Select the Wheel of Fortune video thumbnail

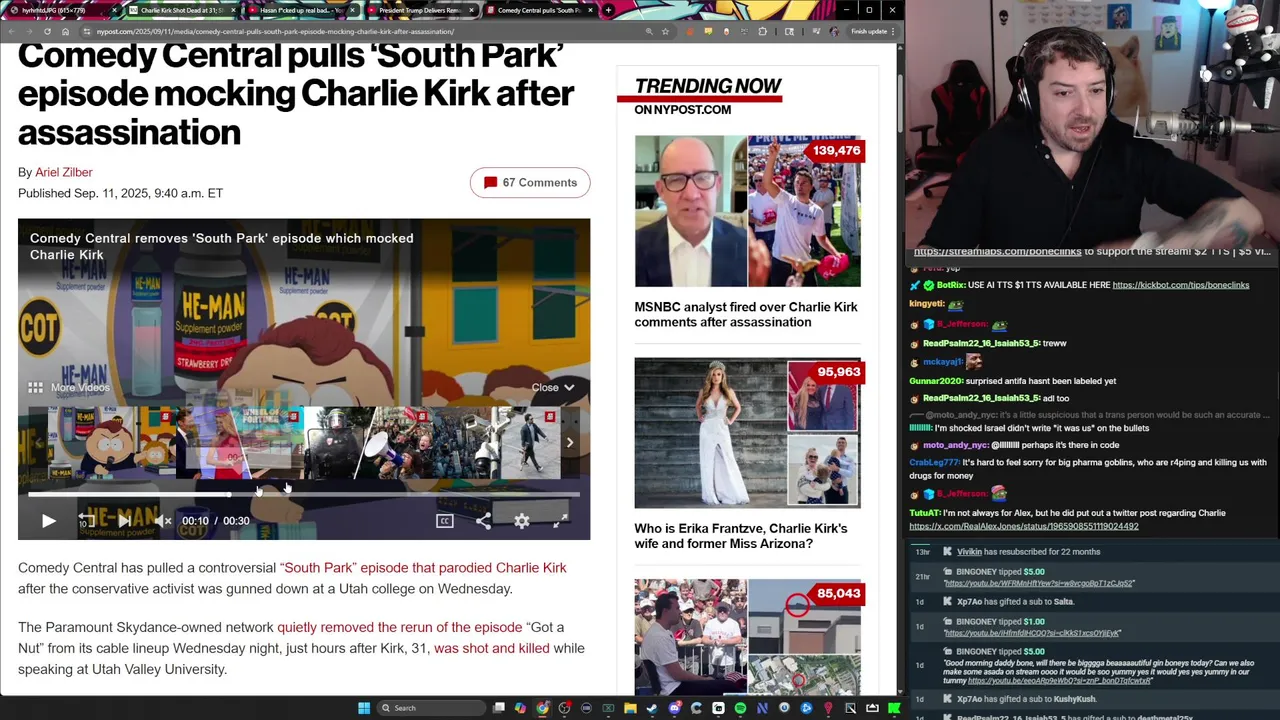[x=239, y=442]
